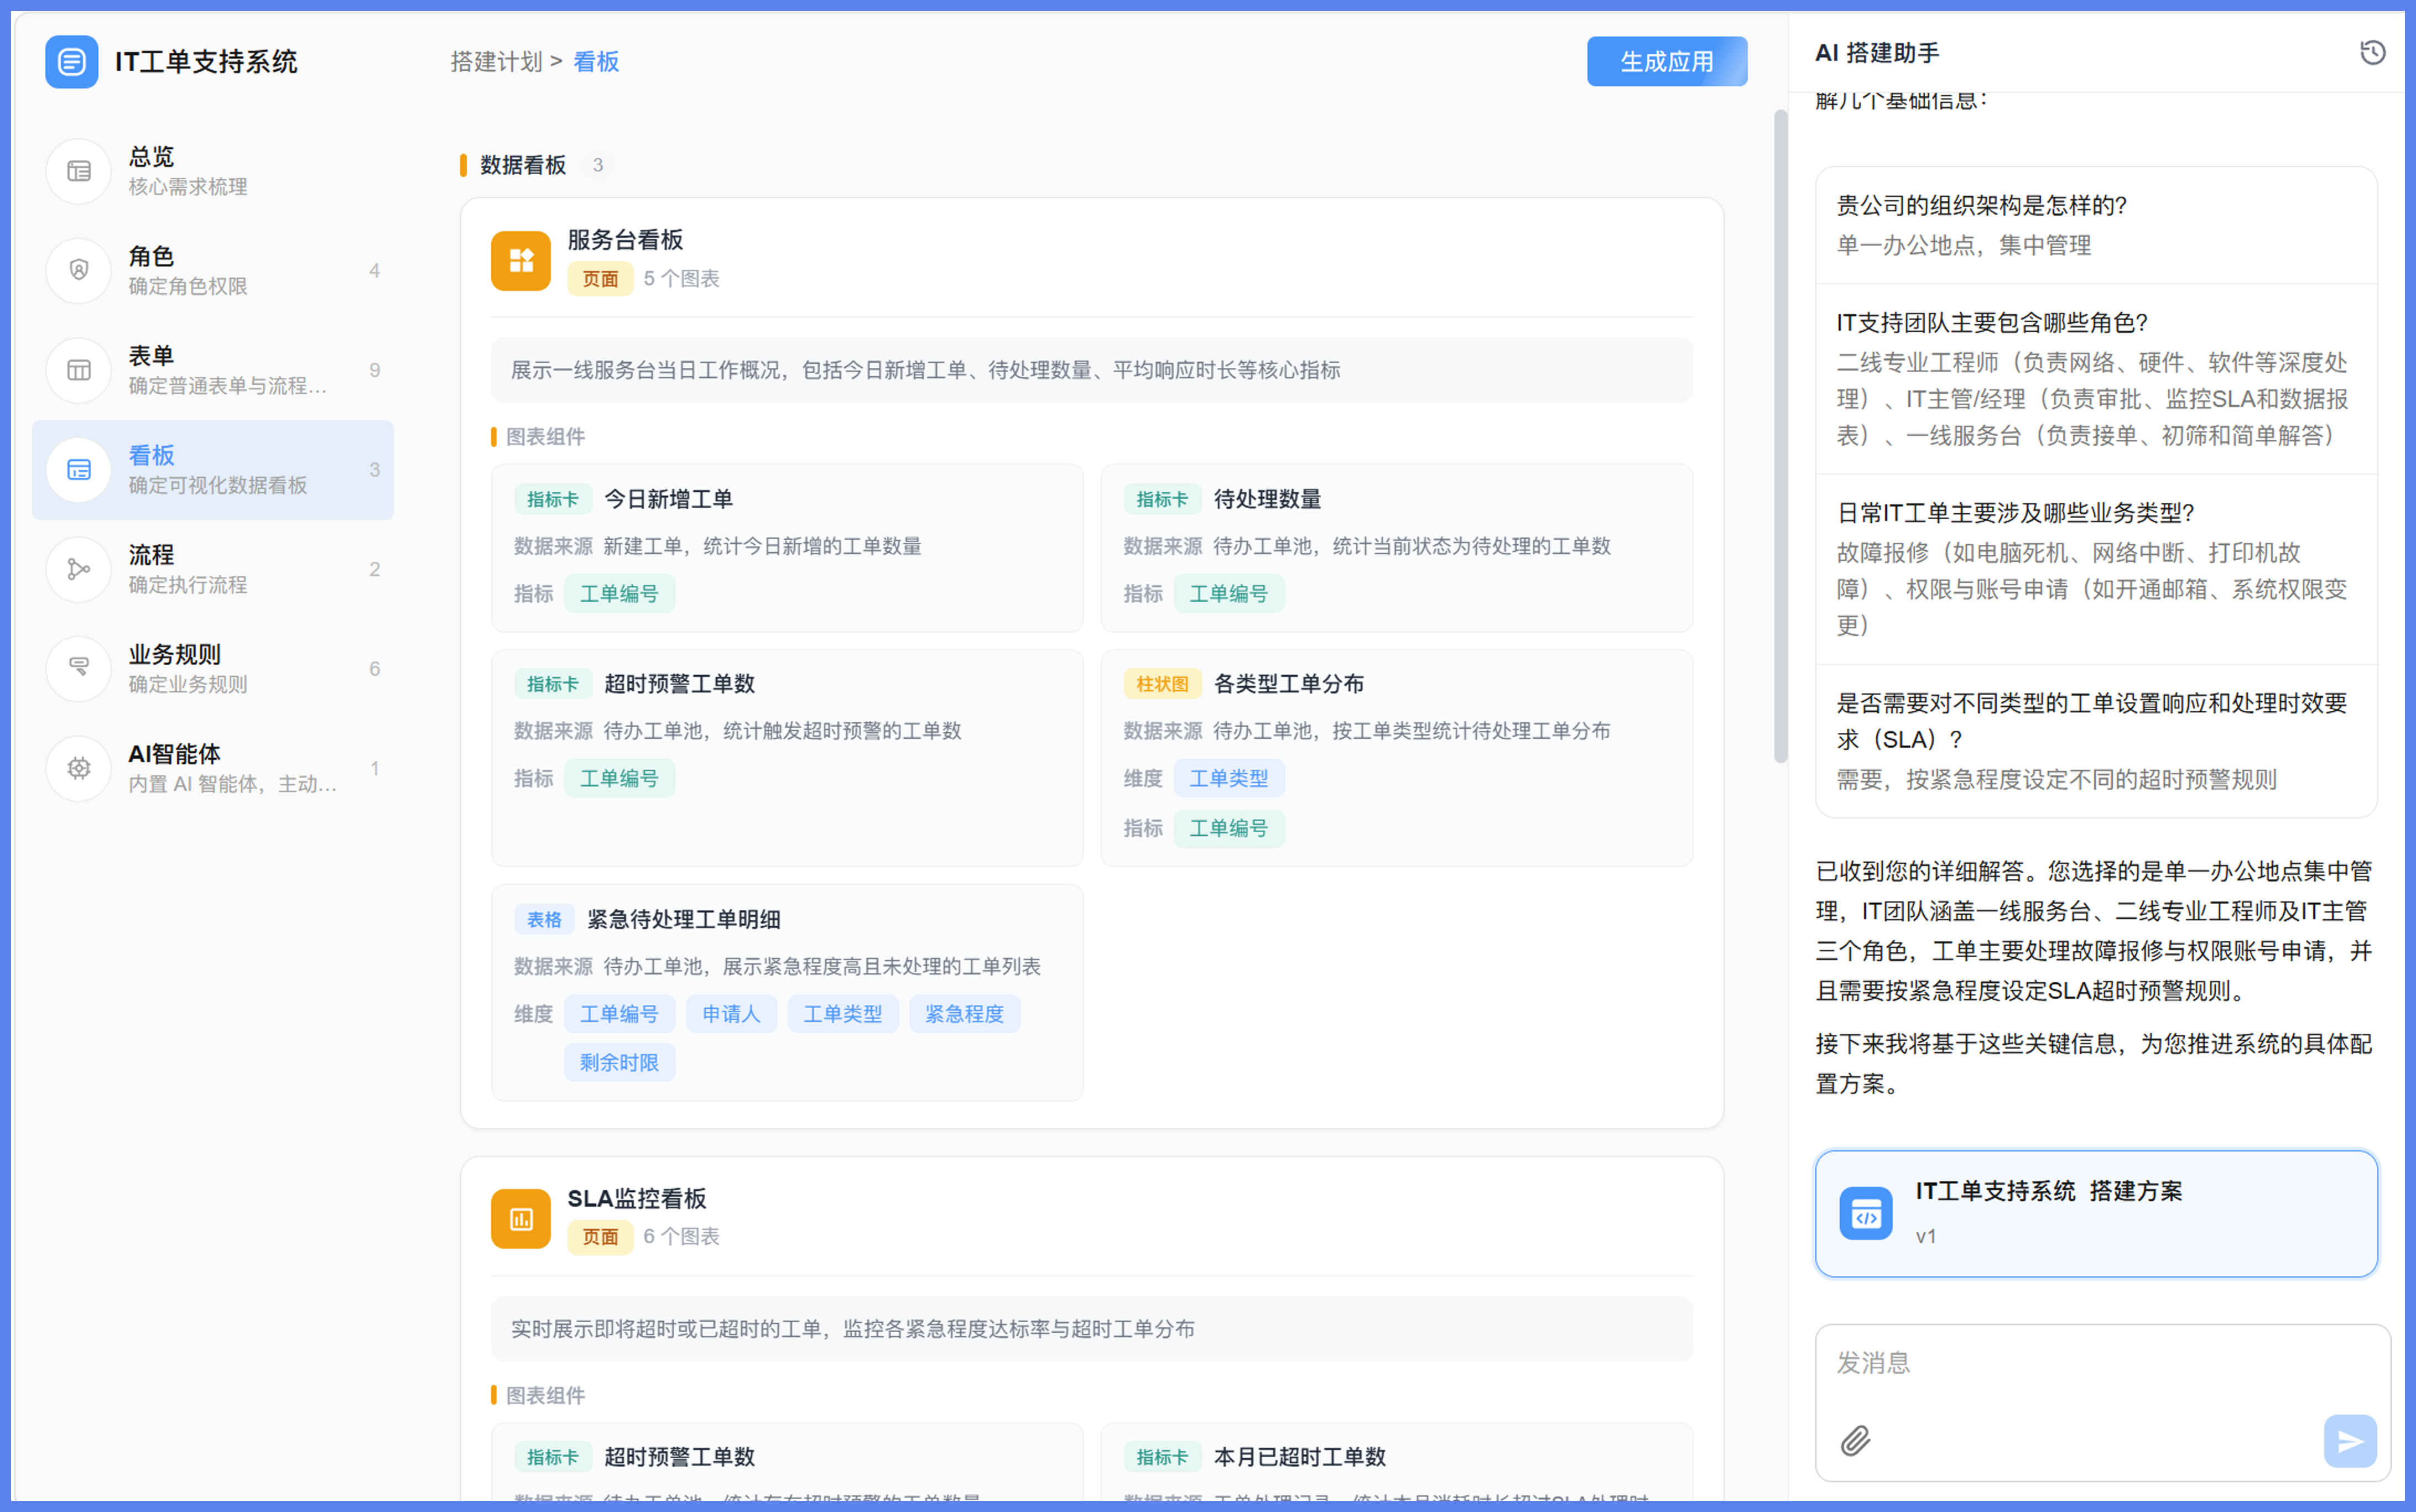
Task: Select the 流程 flow icon in sidebar
Action: coord(78,569)
